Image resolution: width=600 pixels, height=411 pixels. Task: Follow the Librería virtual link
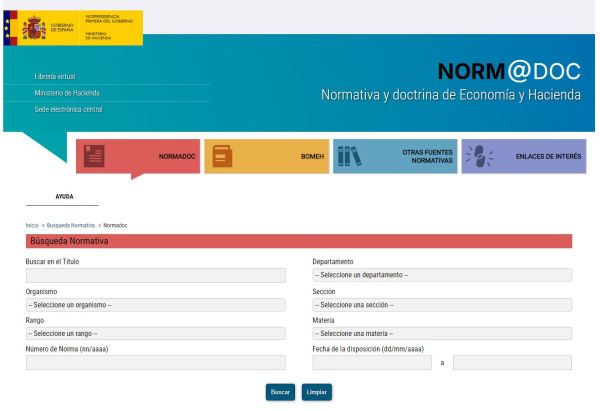[55, 77]
